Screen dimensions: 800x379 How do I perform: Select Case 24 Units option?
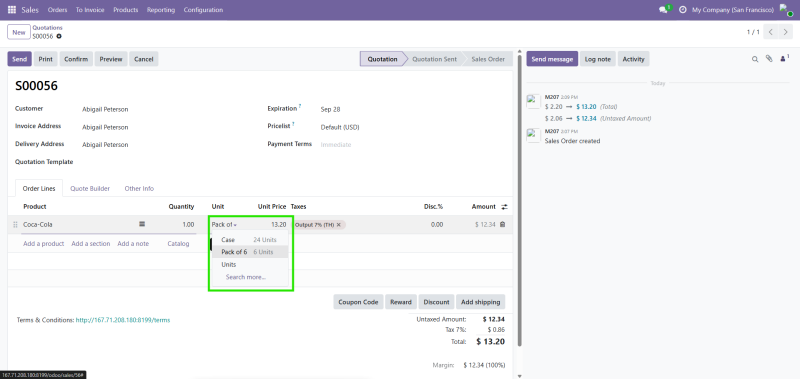250,240
